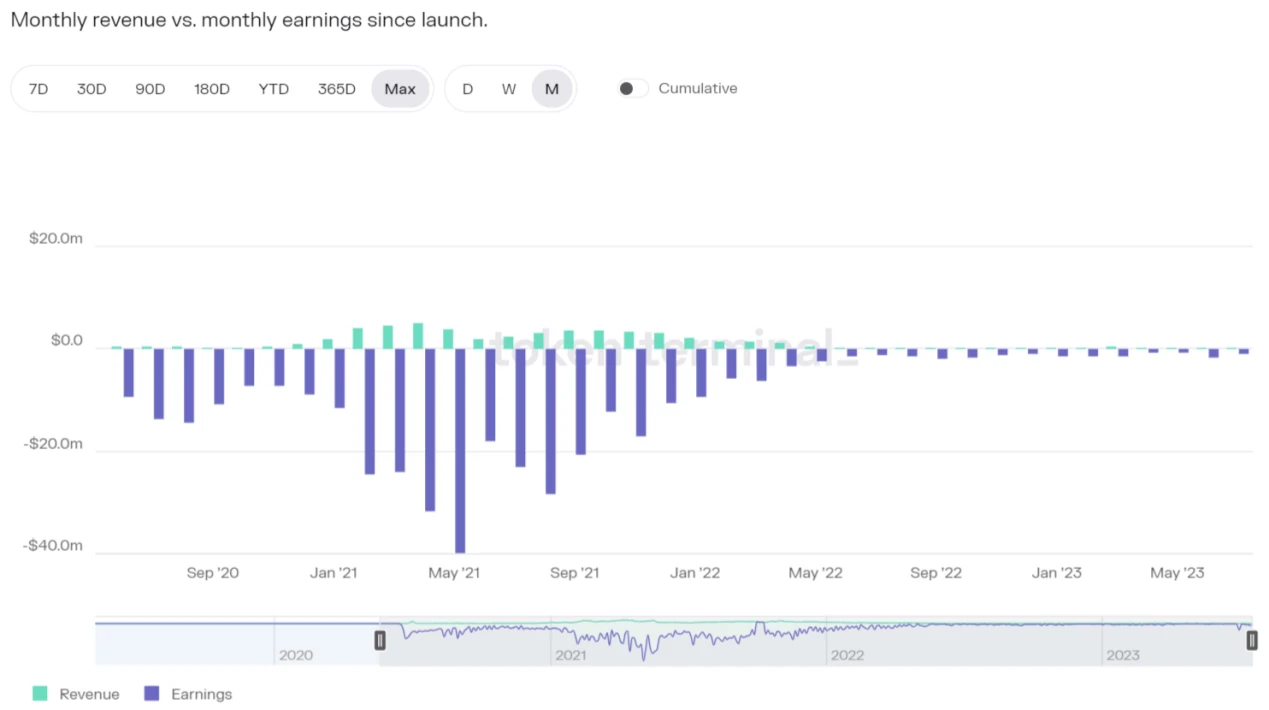Select YTD time range
The height and width of the screenshot is (710, 1269).
click(x=273, y=89)
